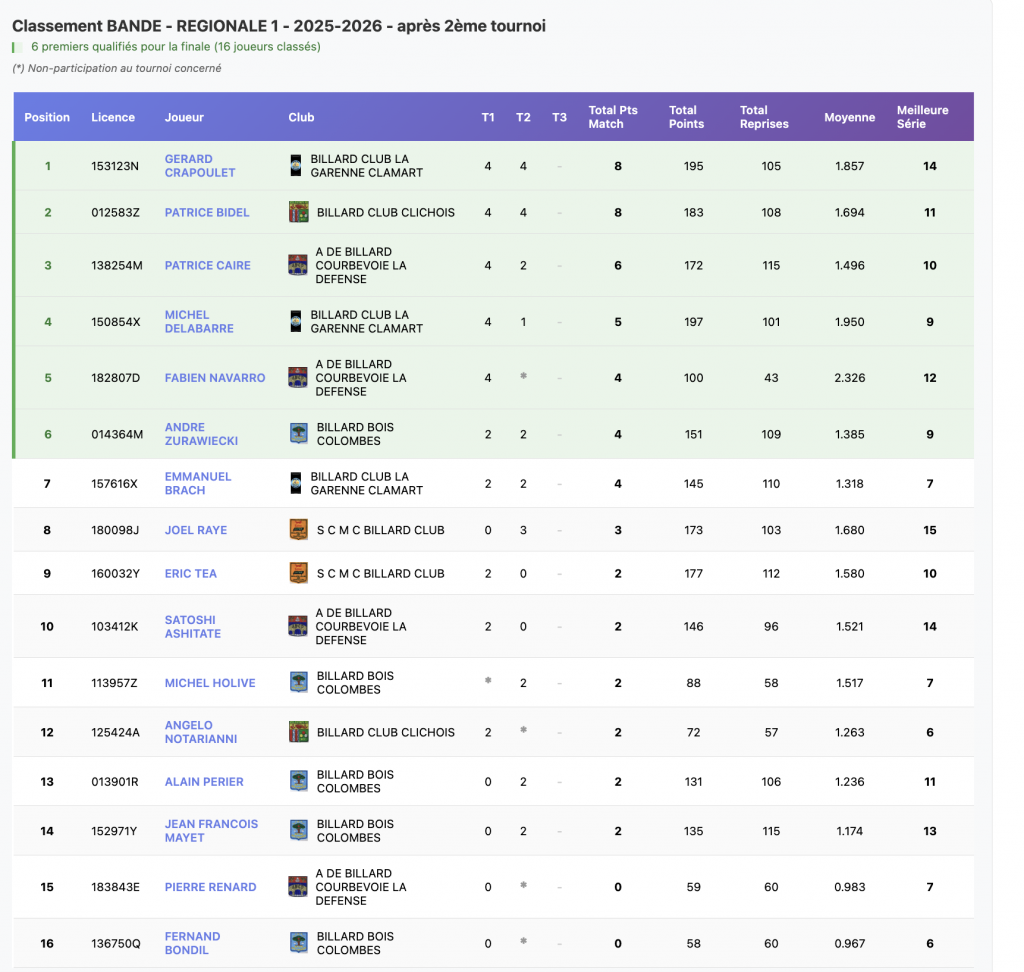Click the Total Pts Match column header

point(612,117)
